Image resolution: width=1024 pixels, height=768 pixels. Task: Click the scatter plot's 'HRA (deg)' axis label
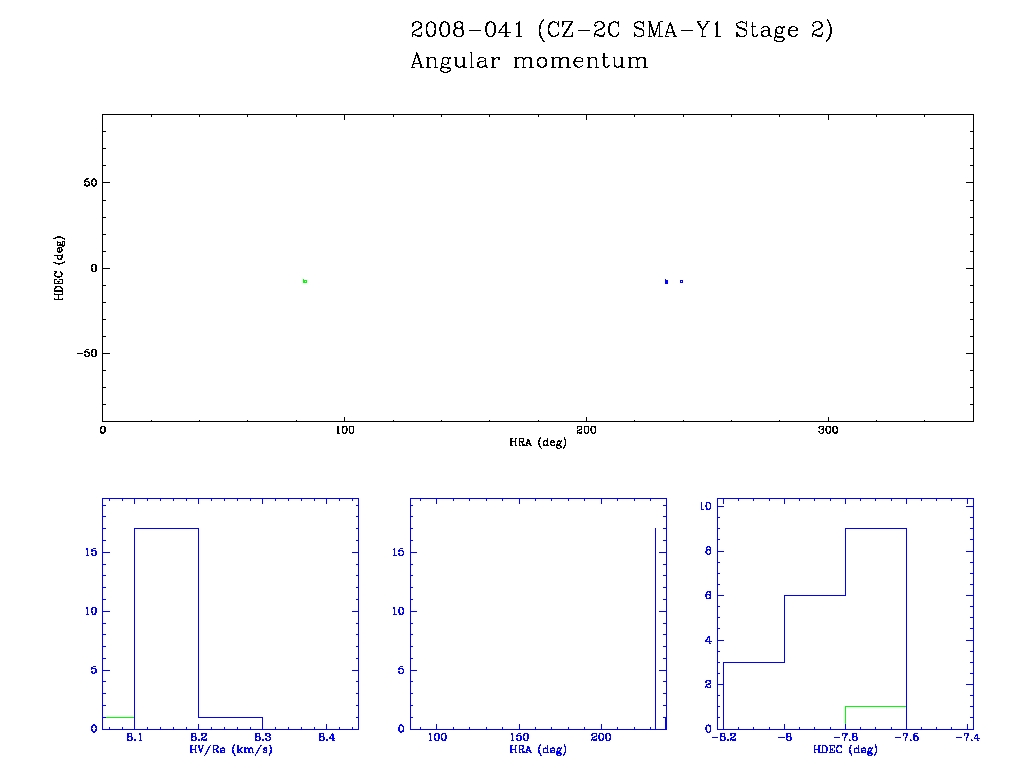(x=538, y=442)
